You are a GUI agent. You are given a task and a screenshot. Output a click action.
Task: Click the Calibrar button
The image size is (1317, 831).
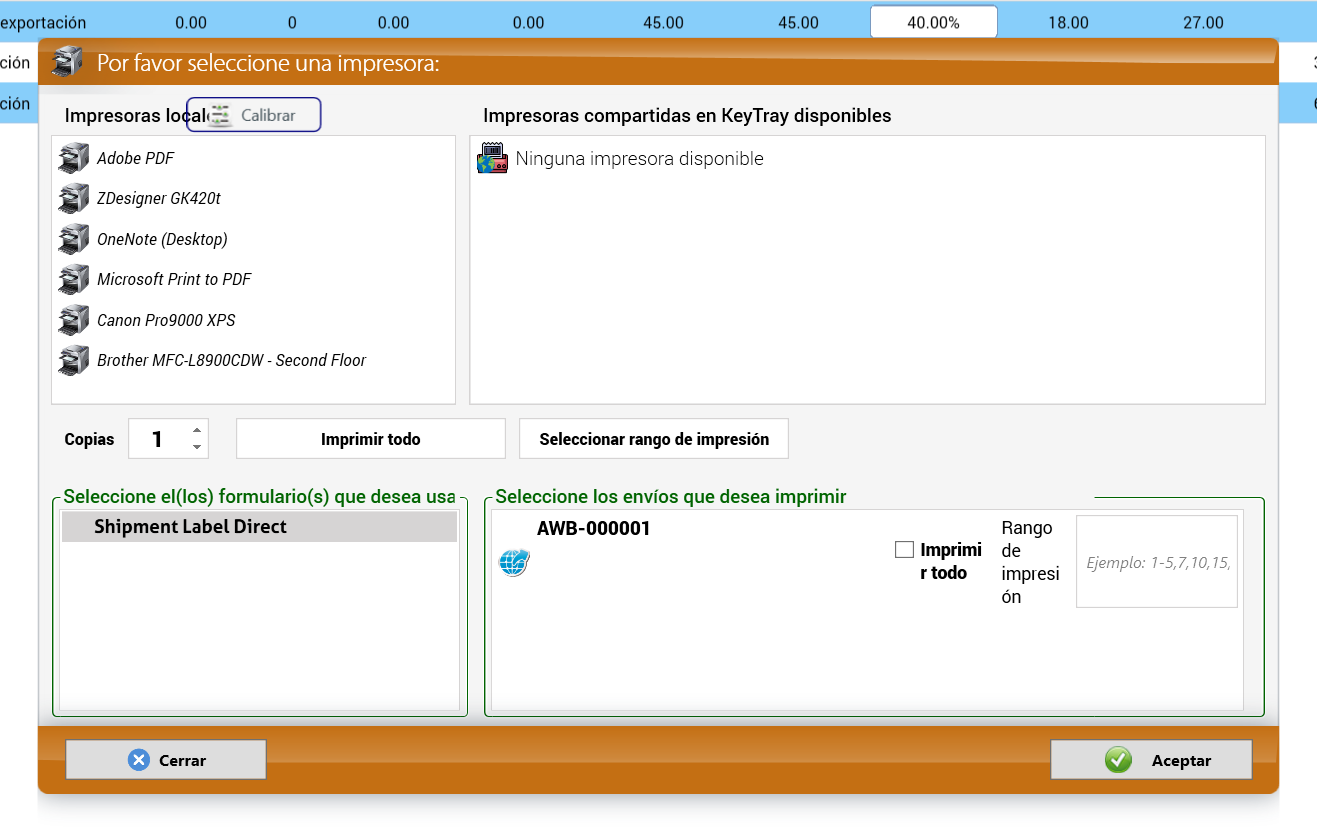[254, 115]
